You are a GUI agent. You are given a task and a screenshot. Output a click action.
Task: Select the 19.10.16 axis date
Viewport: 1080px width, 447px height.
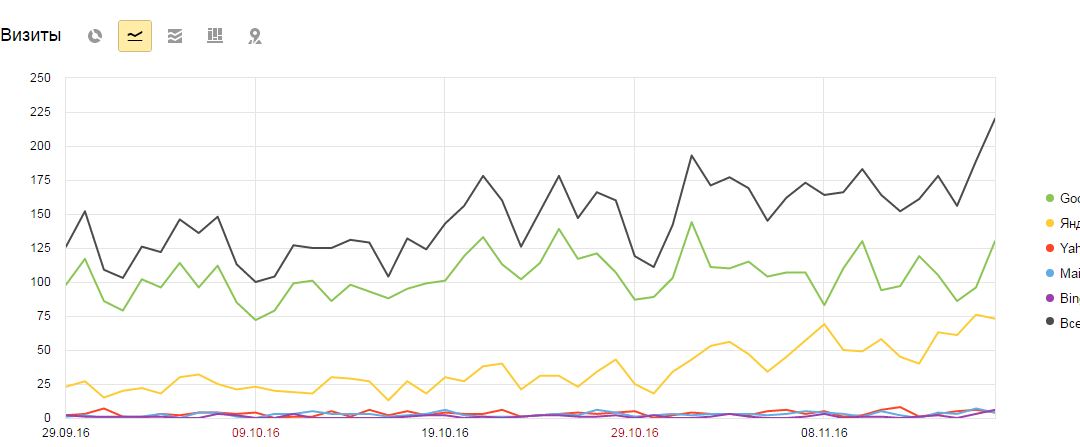tap(445, 432)
